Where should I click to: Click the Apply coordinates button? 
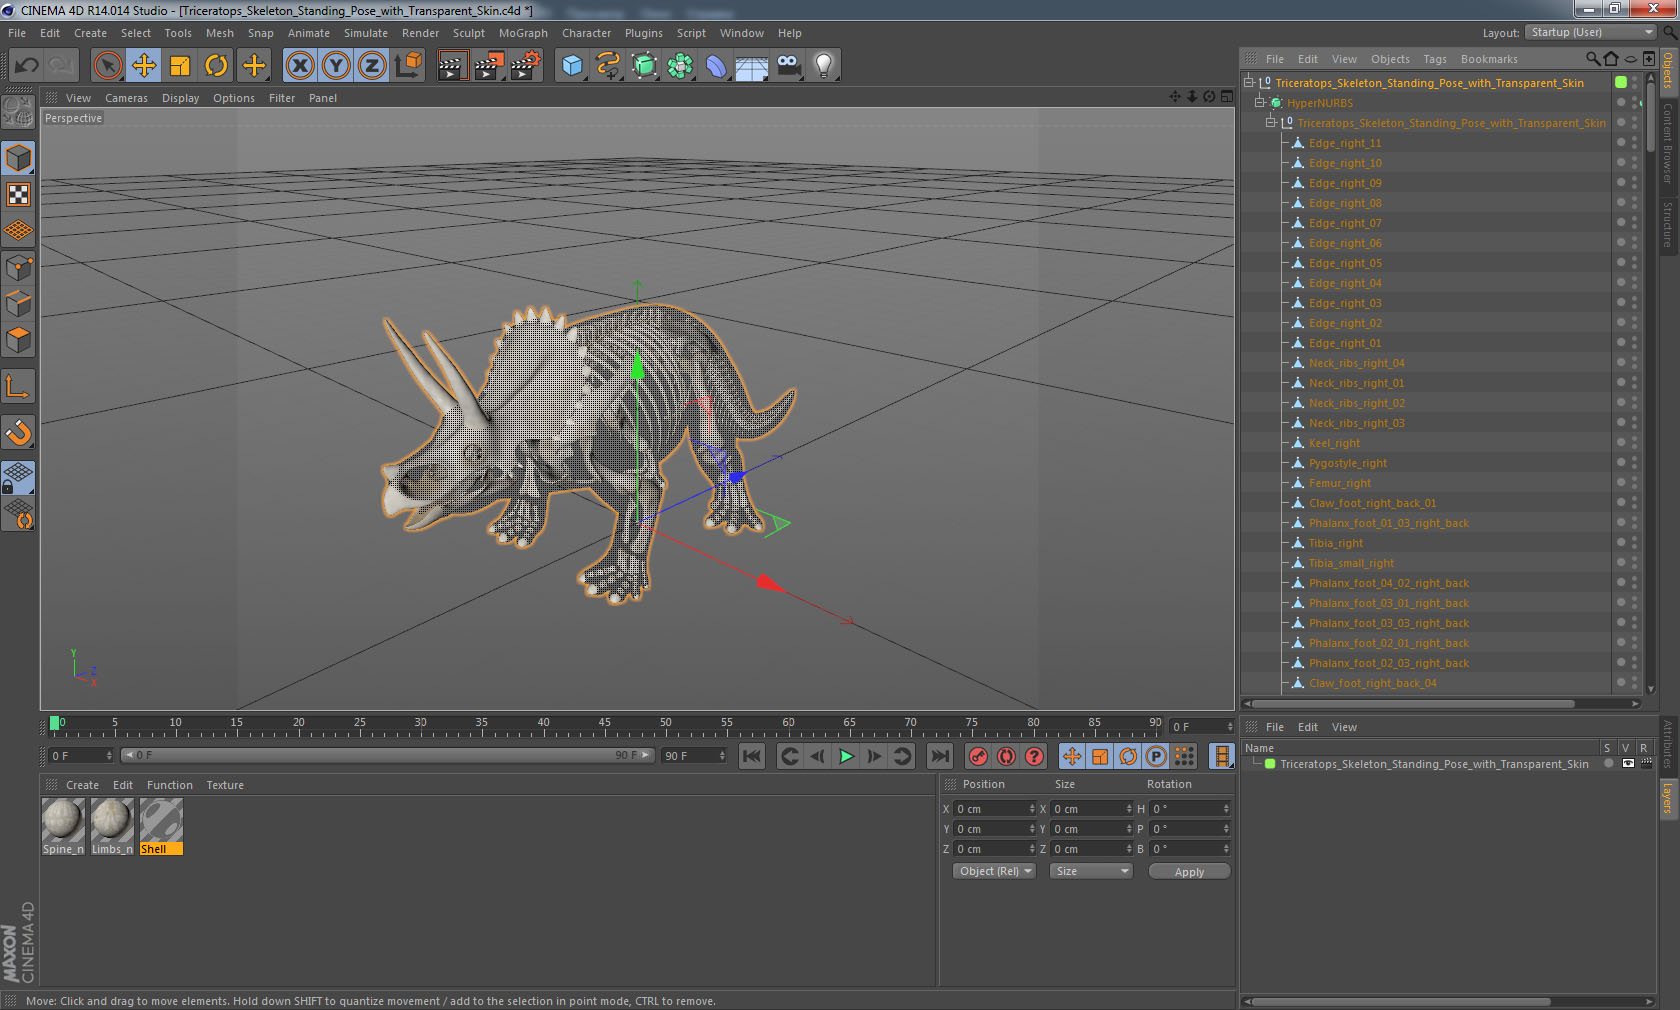[1189, 872]
